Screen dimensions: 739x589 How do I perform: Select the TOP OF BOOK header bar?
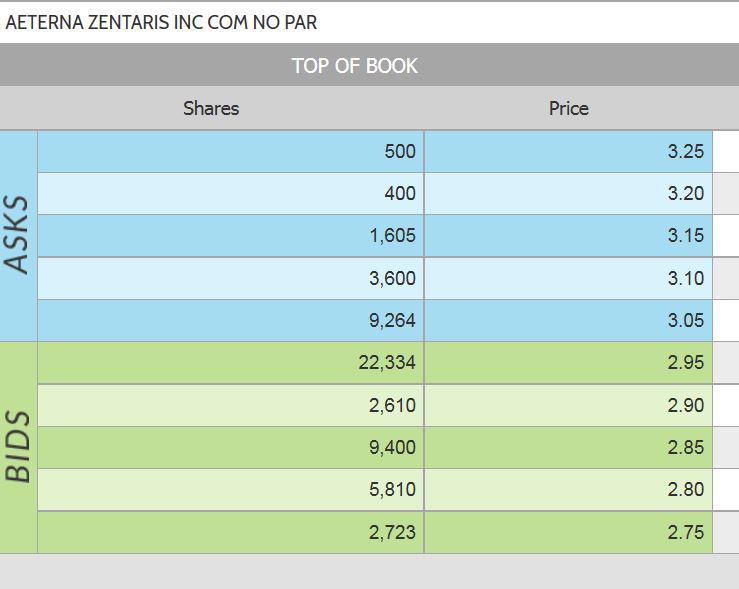pyautogui.click(x=355, y=66)
